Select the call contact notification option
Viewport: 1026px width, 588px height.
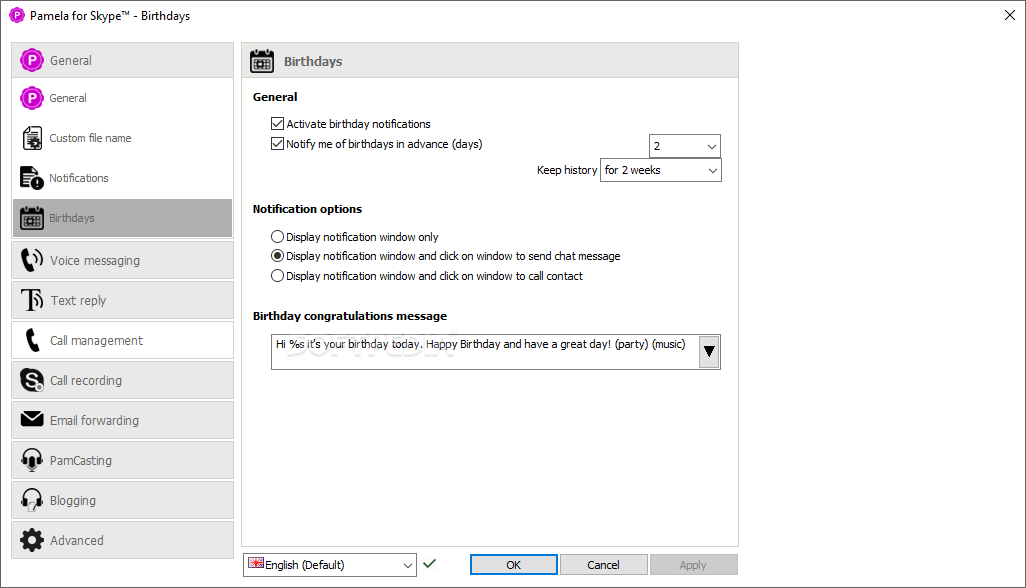point(277,276)
